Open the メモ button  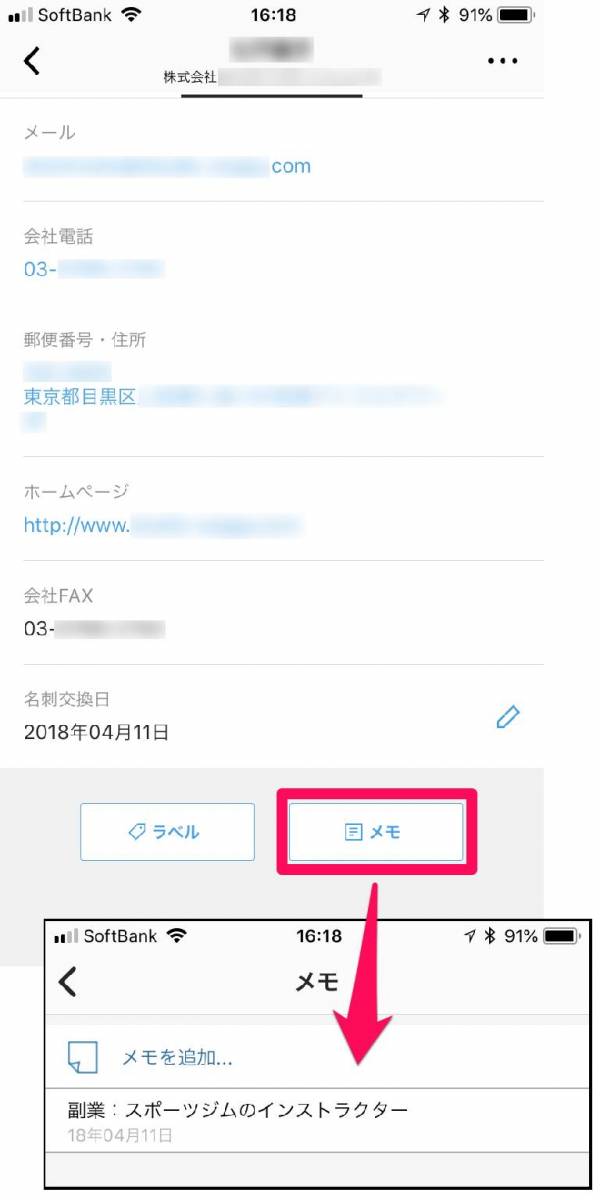coord(376,832)
